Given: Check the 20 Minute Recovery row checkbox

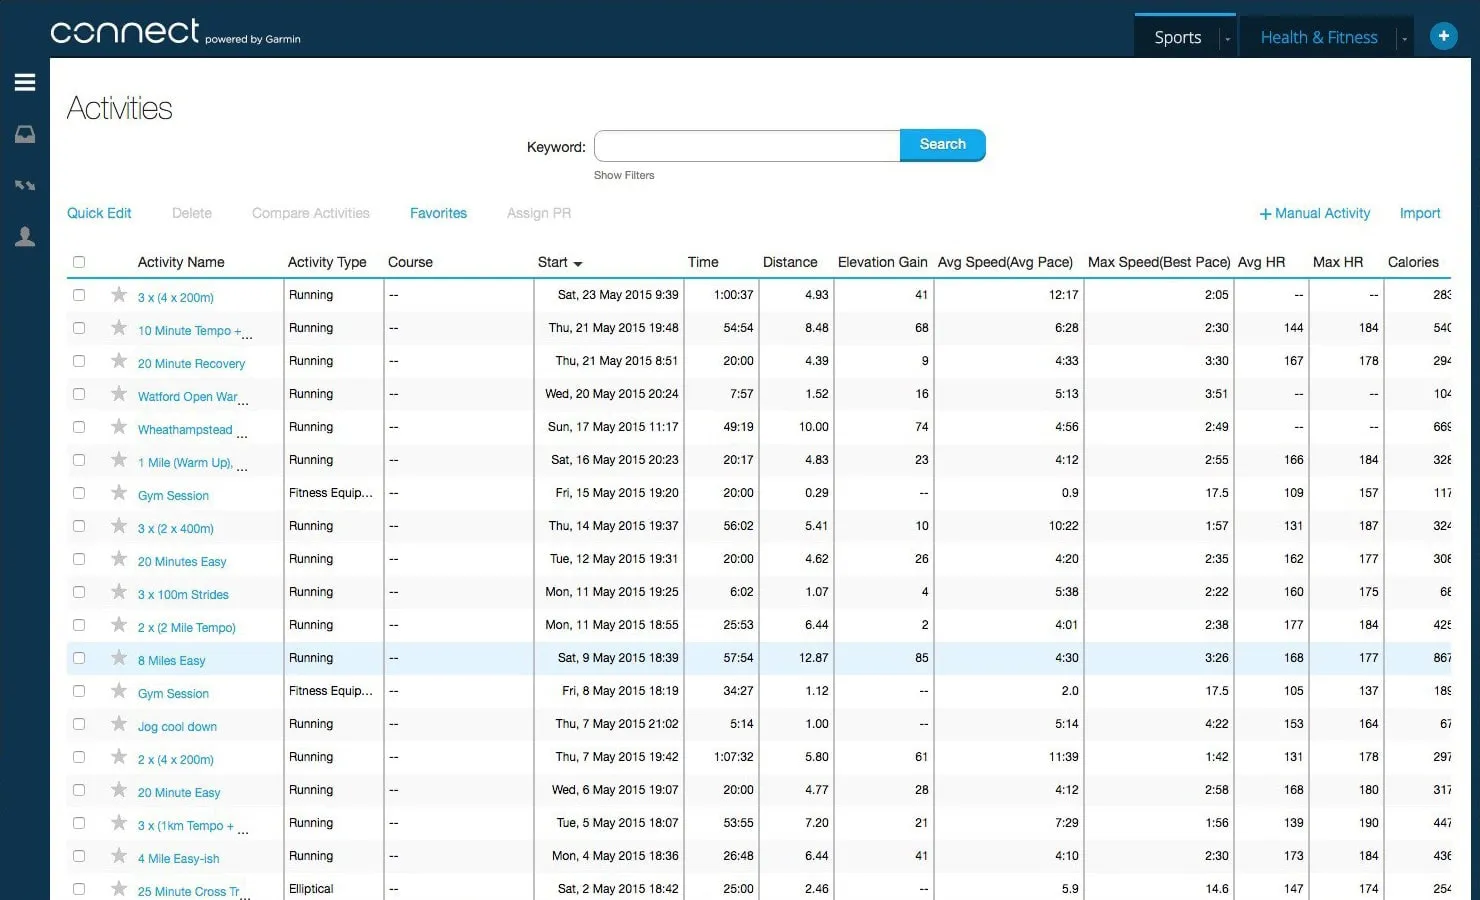Looking at the screenshot, I should [79, 361].
